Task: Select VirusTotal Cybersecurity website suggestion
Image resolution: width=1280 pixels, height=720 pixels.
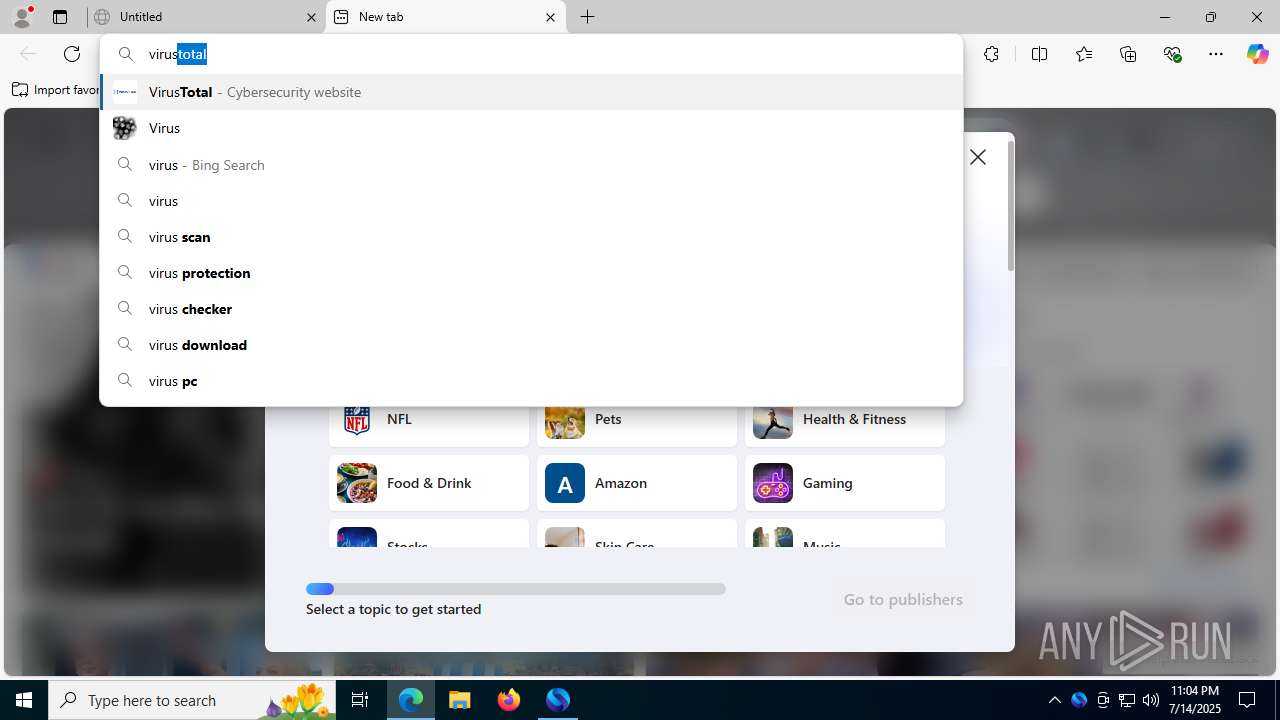Action: pos(531,92)
